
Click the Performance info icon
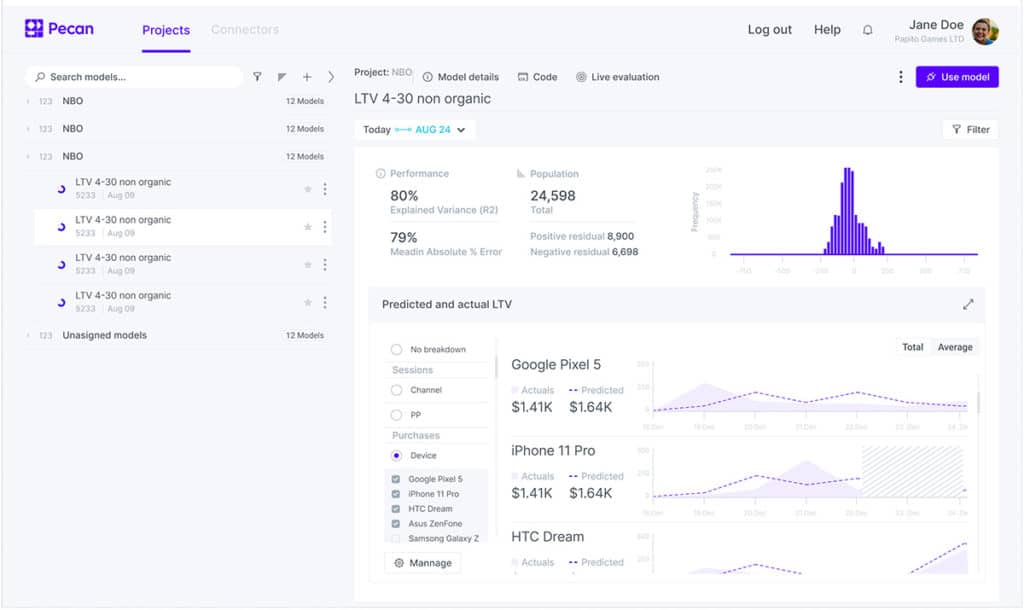point(381,174)
